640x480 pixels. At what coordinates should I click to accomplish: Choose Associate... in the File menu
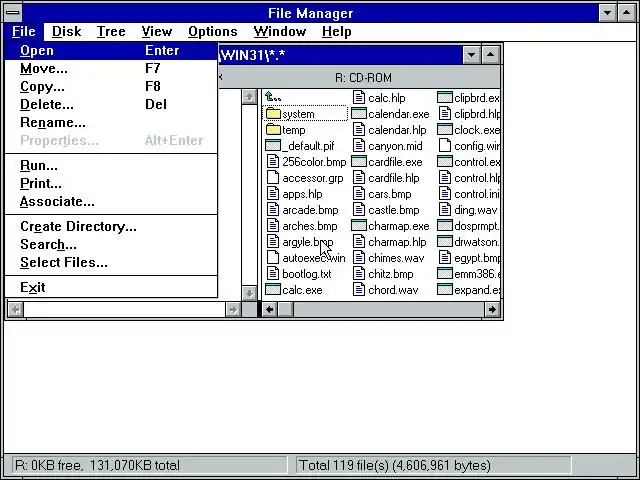(x=111, y=201)
